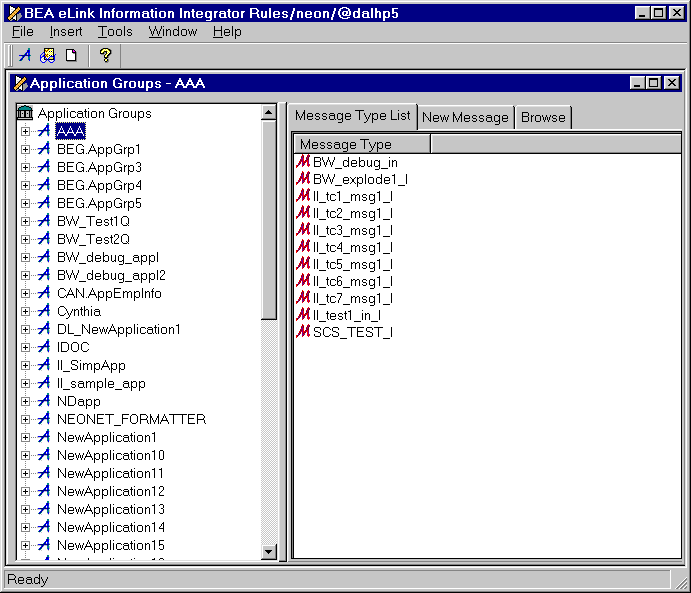
Task: Click the A icon beside BEG.AppGrp5
Action: pos(44,203)
